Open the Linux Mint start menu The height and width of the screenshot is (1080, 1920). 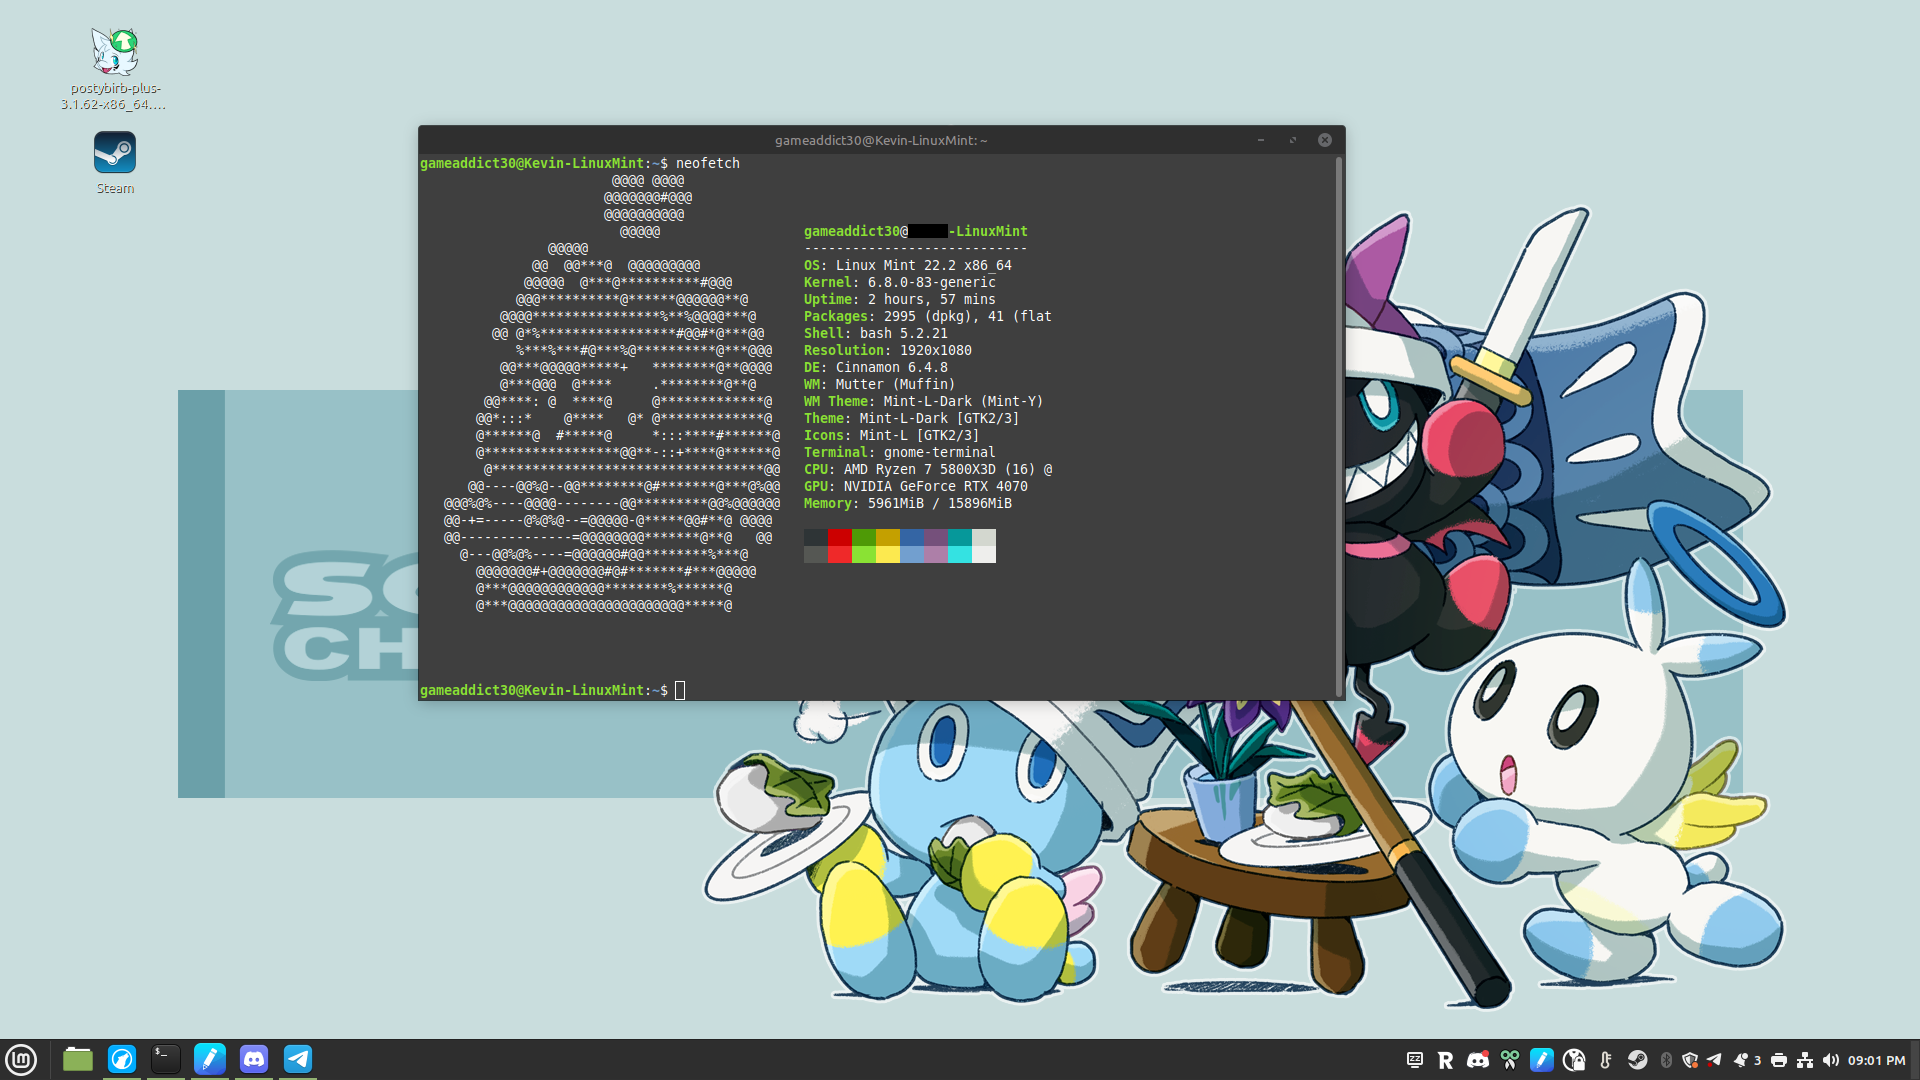click(x=21, y=1059)
